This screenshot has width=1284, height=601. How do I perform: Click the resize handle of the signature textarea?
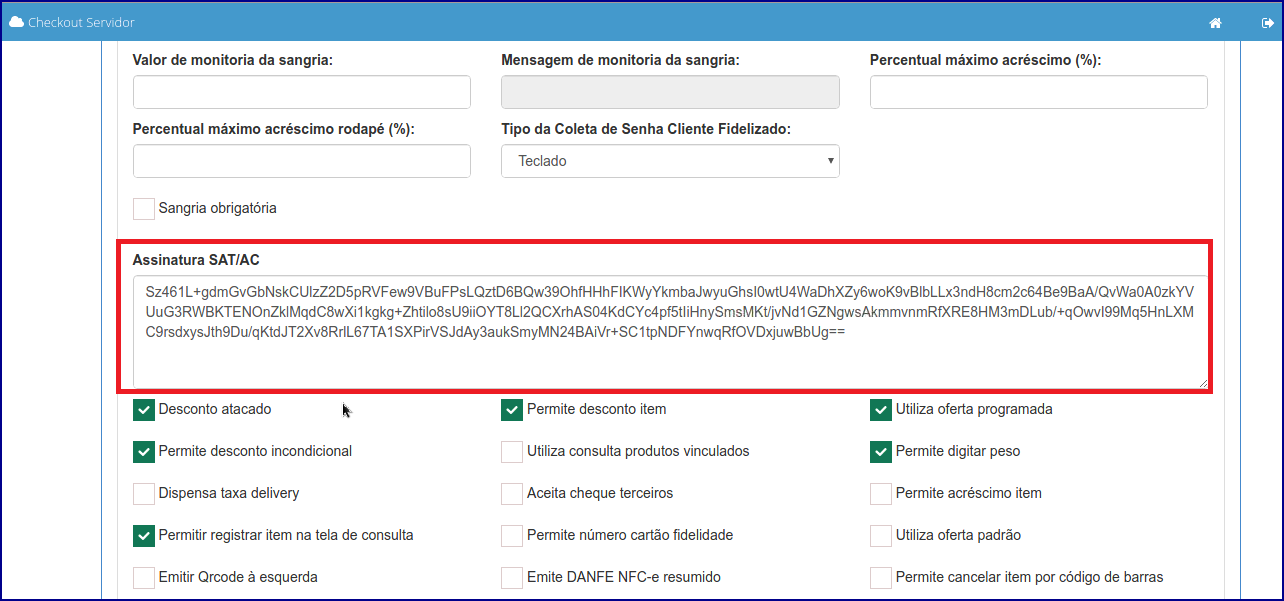pyautogui.click(x=1203, y=381)
